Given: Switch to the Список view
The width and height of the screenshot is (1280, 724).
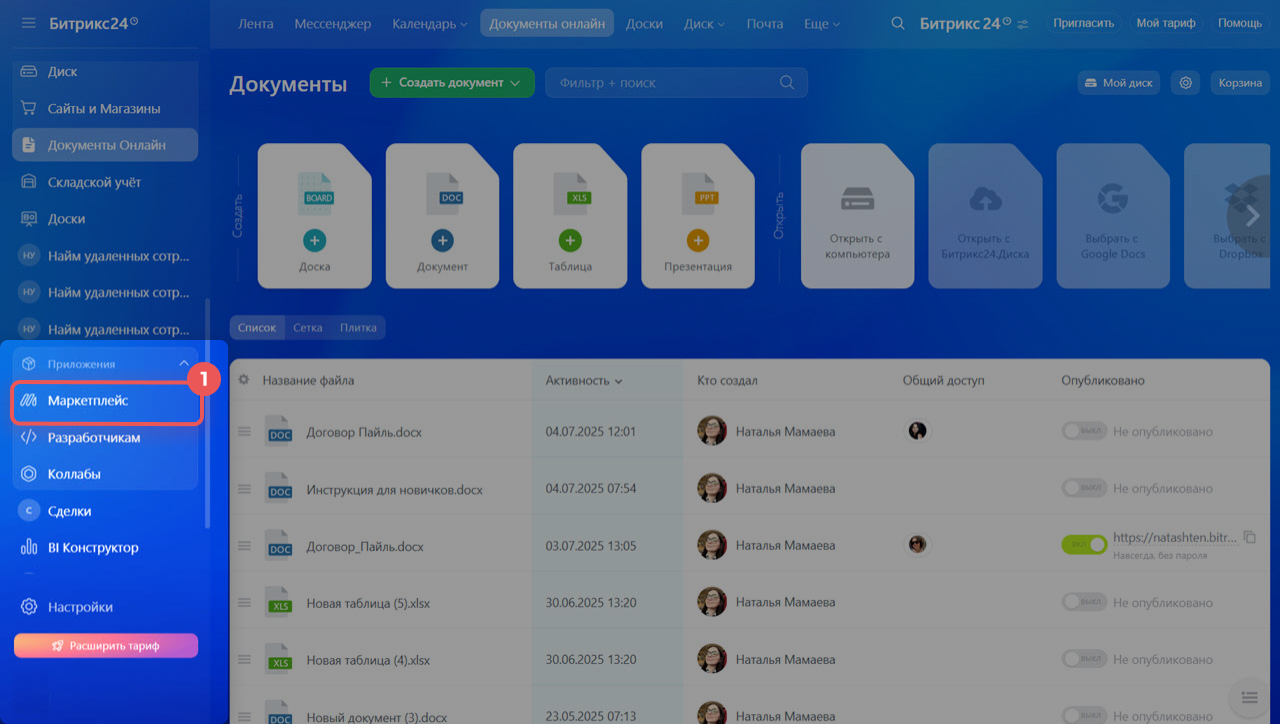Looking at the screenshot, I should [x=257, y=328].
